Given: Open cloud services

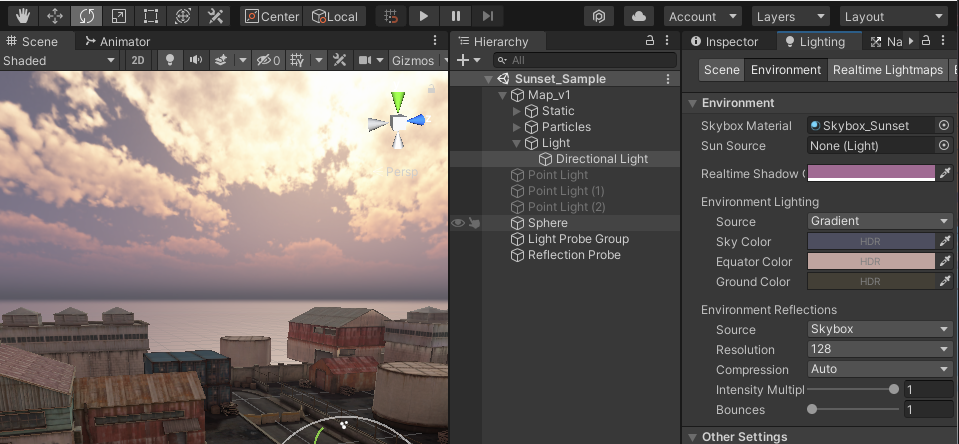Looking at the screenshot, I should tap(639, 17).
